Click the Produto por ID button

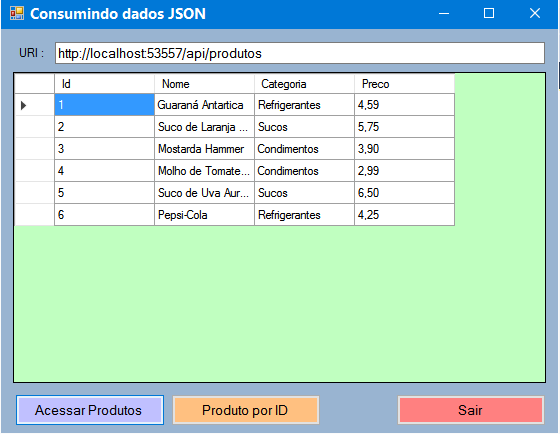click(245, 410)
